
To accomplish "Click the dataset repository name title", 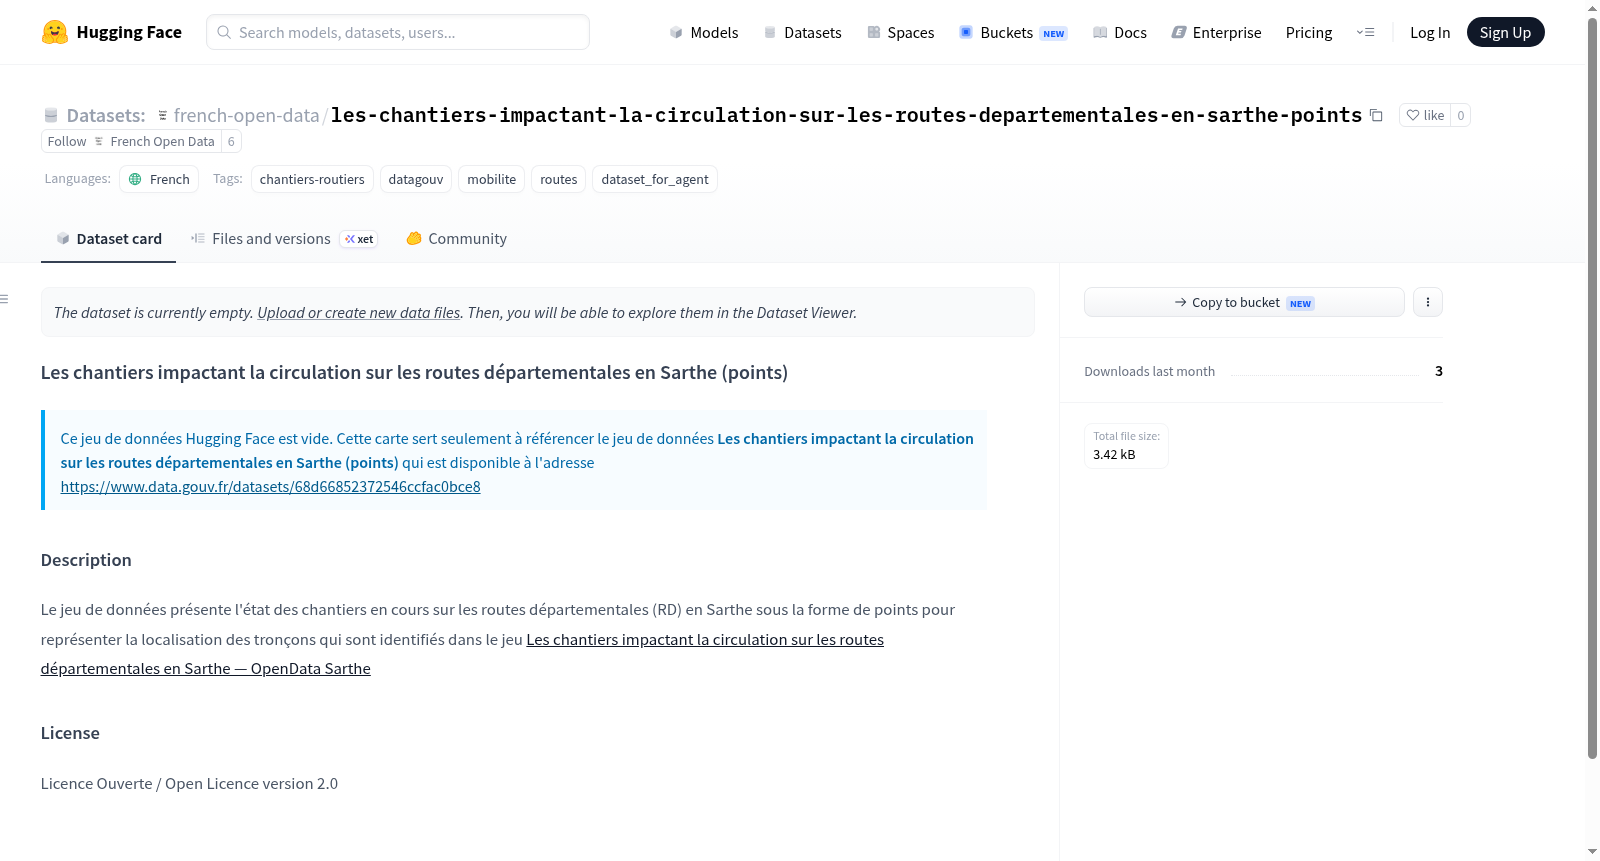I will 846,115.
